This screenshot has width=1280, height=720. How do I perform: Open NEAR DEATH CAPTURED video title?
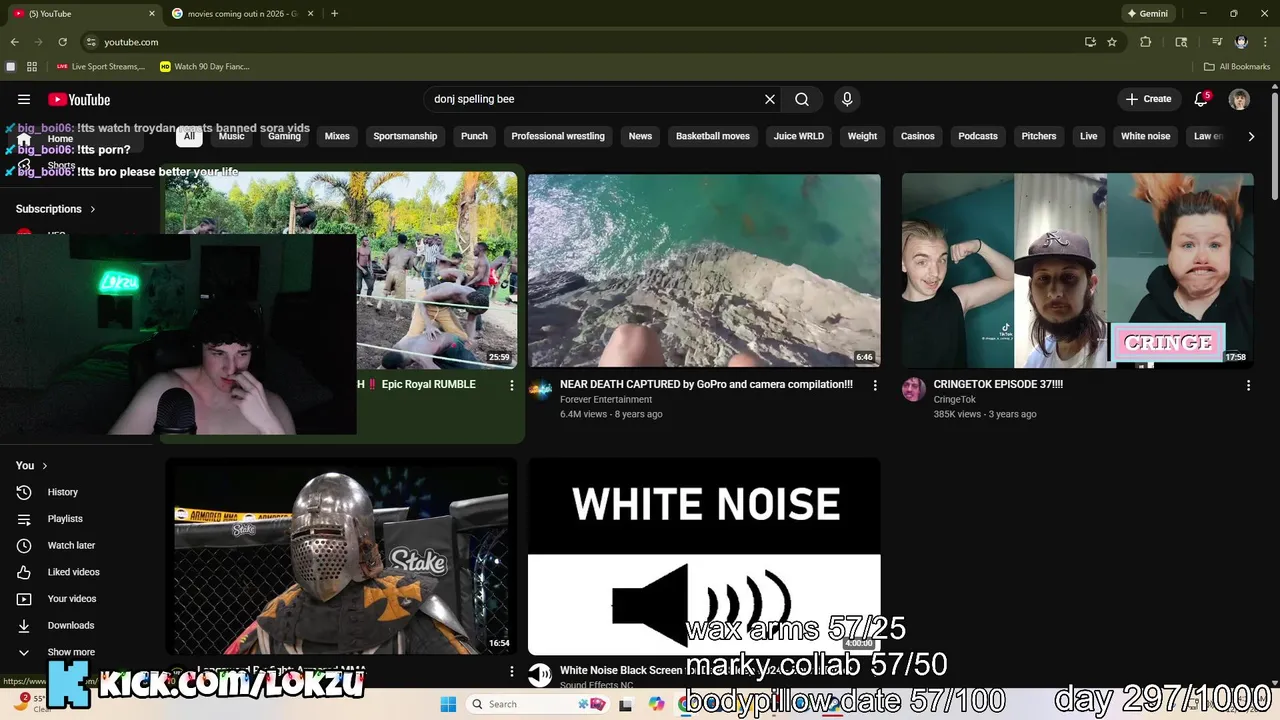point(706,384)
